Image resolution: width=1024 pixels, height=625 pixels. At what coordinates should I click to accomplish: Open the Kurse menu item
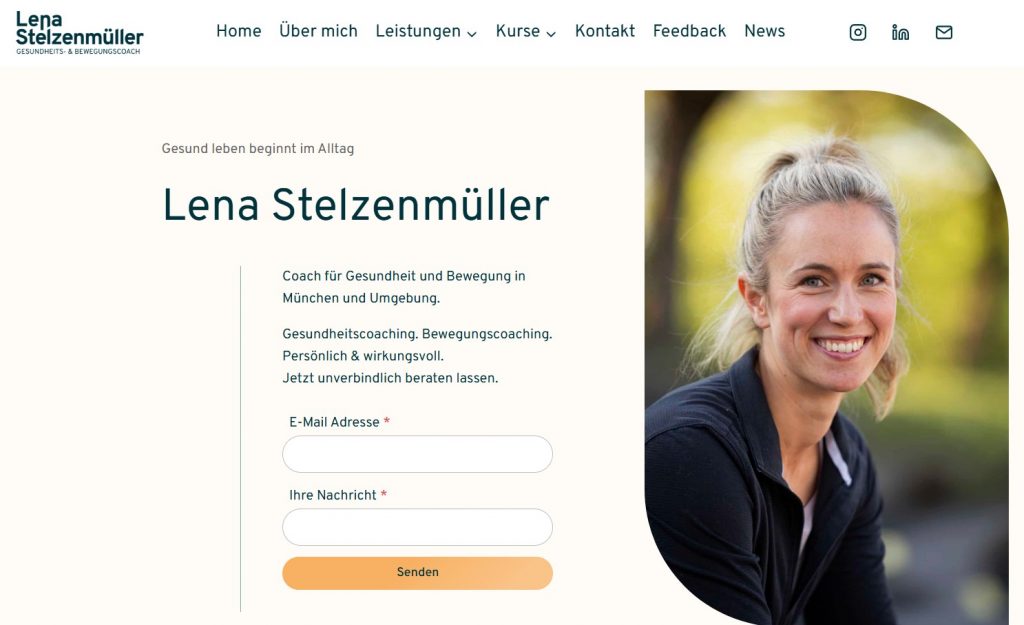point(518,31)
